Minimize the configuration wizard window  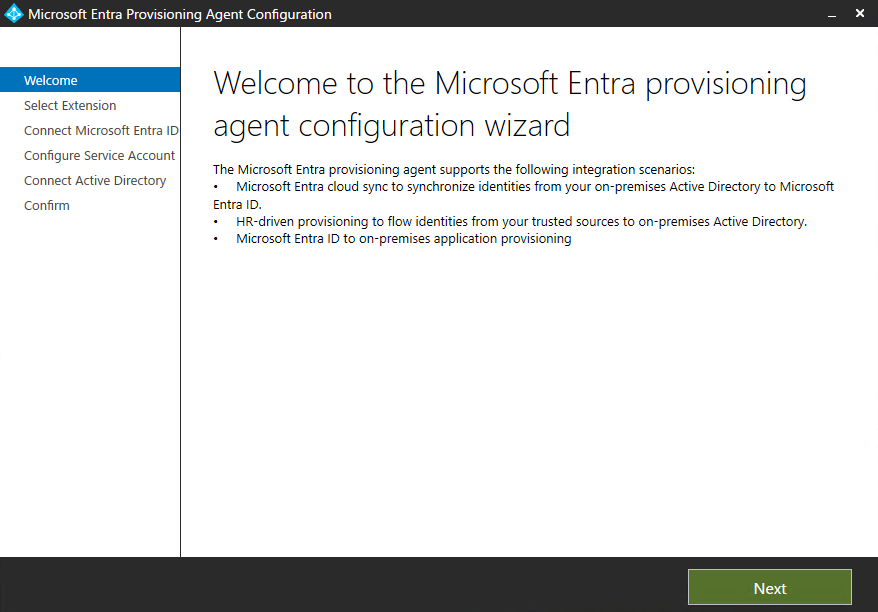(x=831, y=13)
